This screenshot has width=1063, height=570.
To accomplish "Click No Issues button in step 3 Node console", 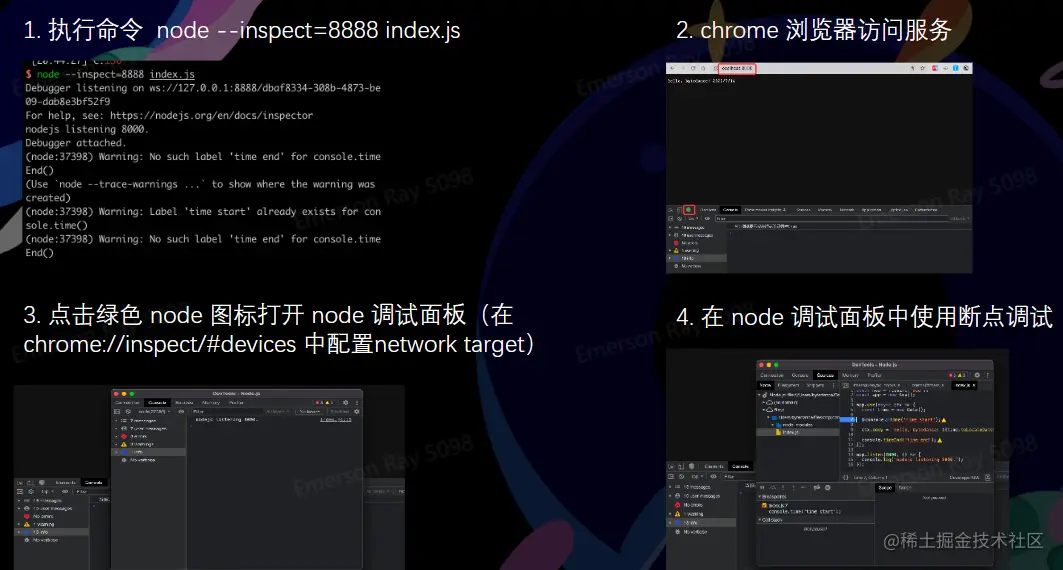I will [x=310, y=411].
